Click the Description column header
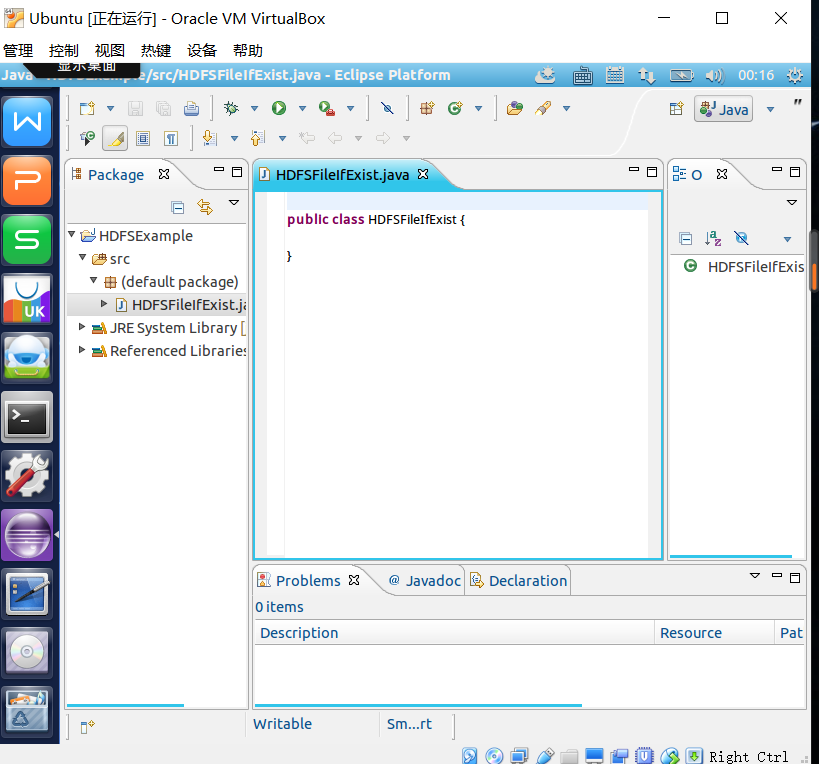The width and height of the screenshot is (819, 764). point(454,633)
